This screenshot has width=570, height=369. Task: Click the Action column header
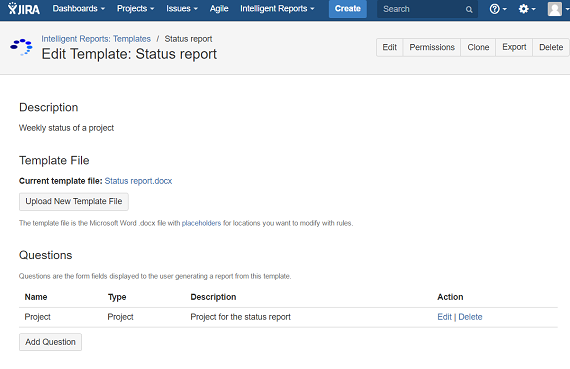click(450, 297)
